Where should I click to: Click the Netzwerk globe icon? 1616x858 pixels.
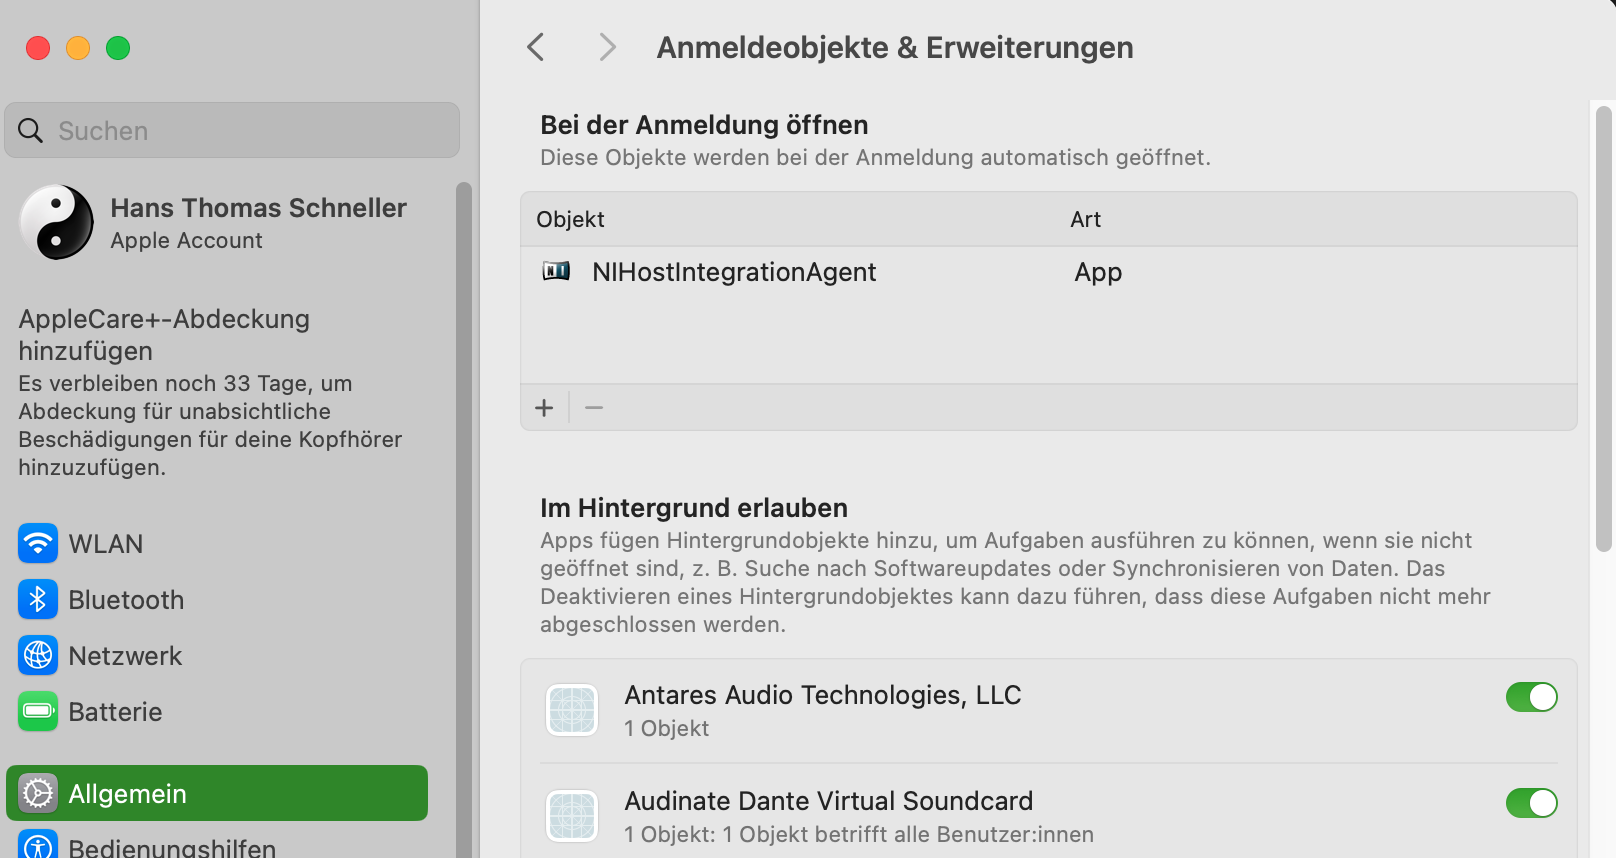coord(38,656)
